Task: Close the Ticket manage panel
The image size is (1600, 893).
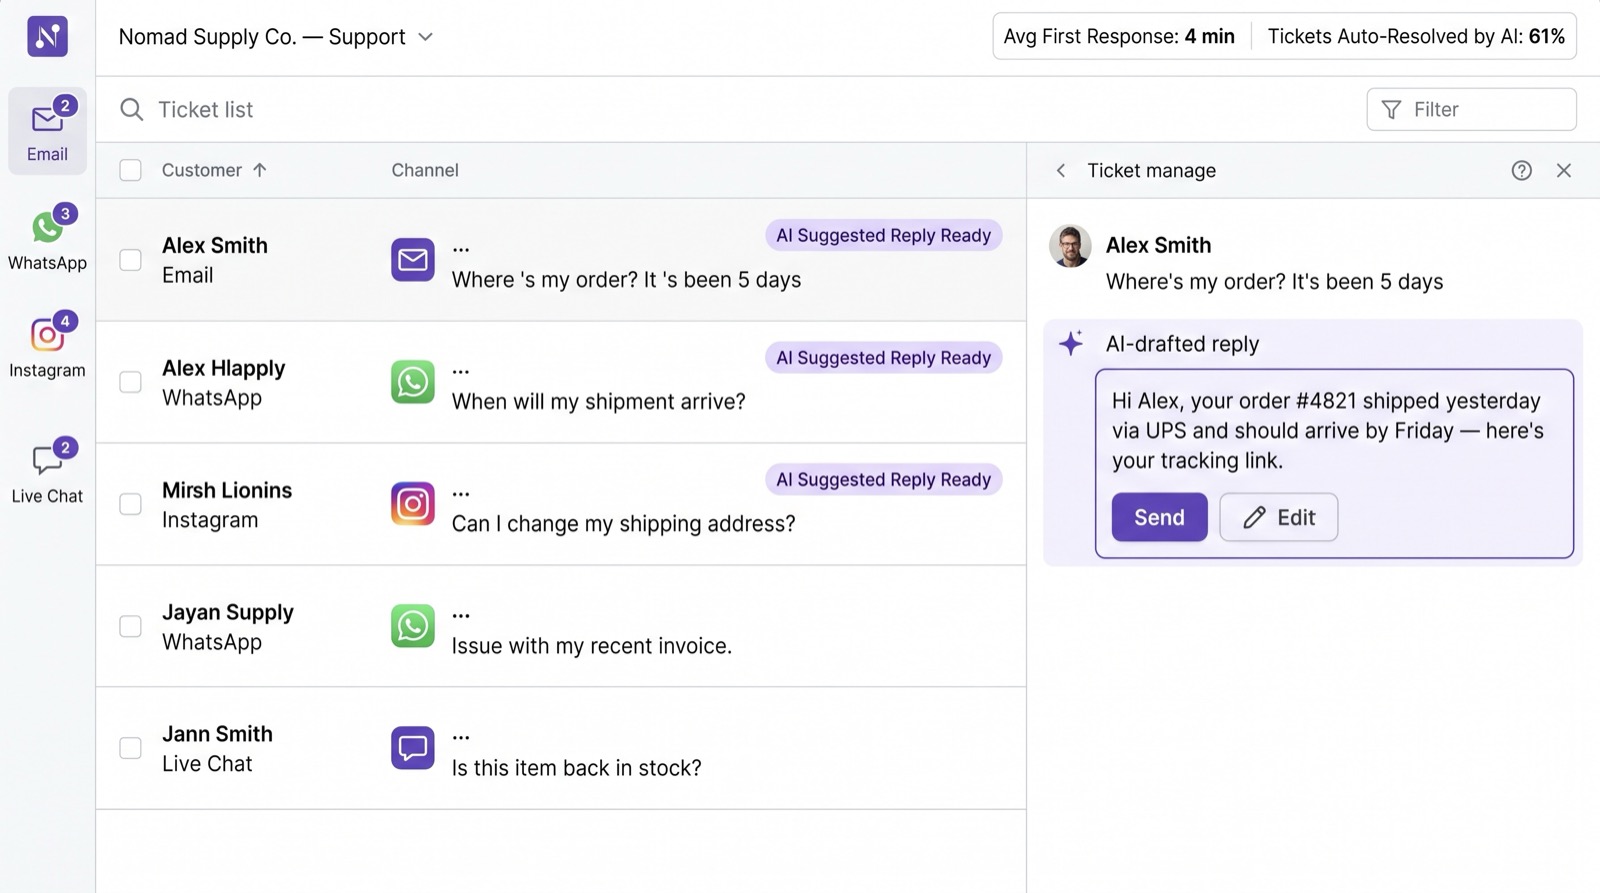Action: (1564, 171)
